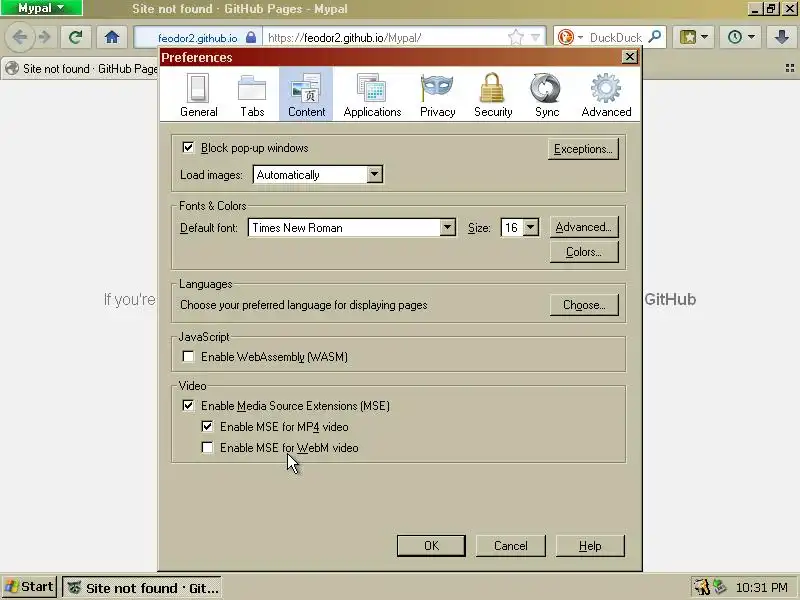This screenshot has width=800, height=600.
Task: Go to the Privacy preferences pane
Action: [437, 95]
